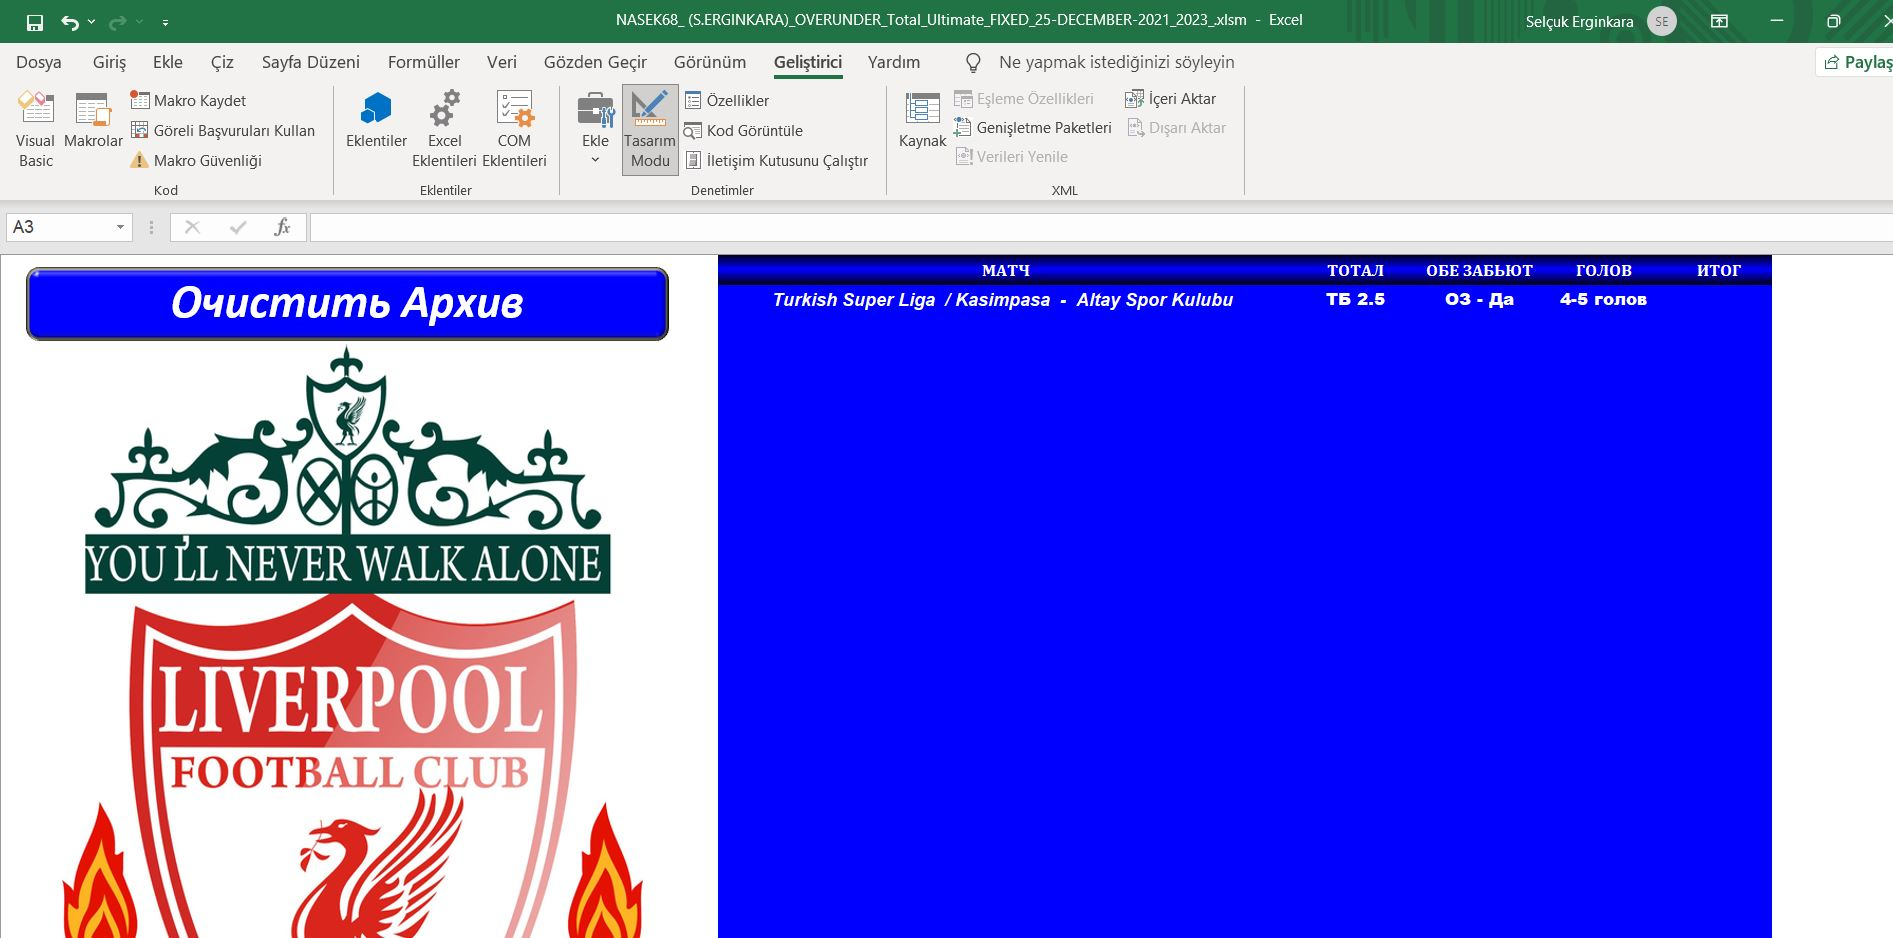This screenshot has height=938, width=1893.
Task: Click the Очистить Архив button
Action: (347, 304)
